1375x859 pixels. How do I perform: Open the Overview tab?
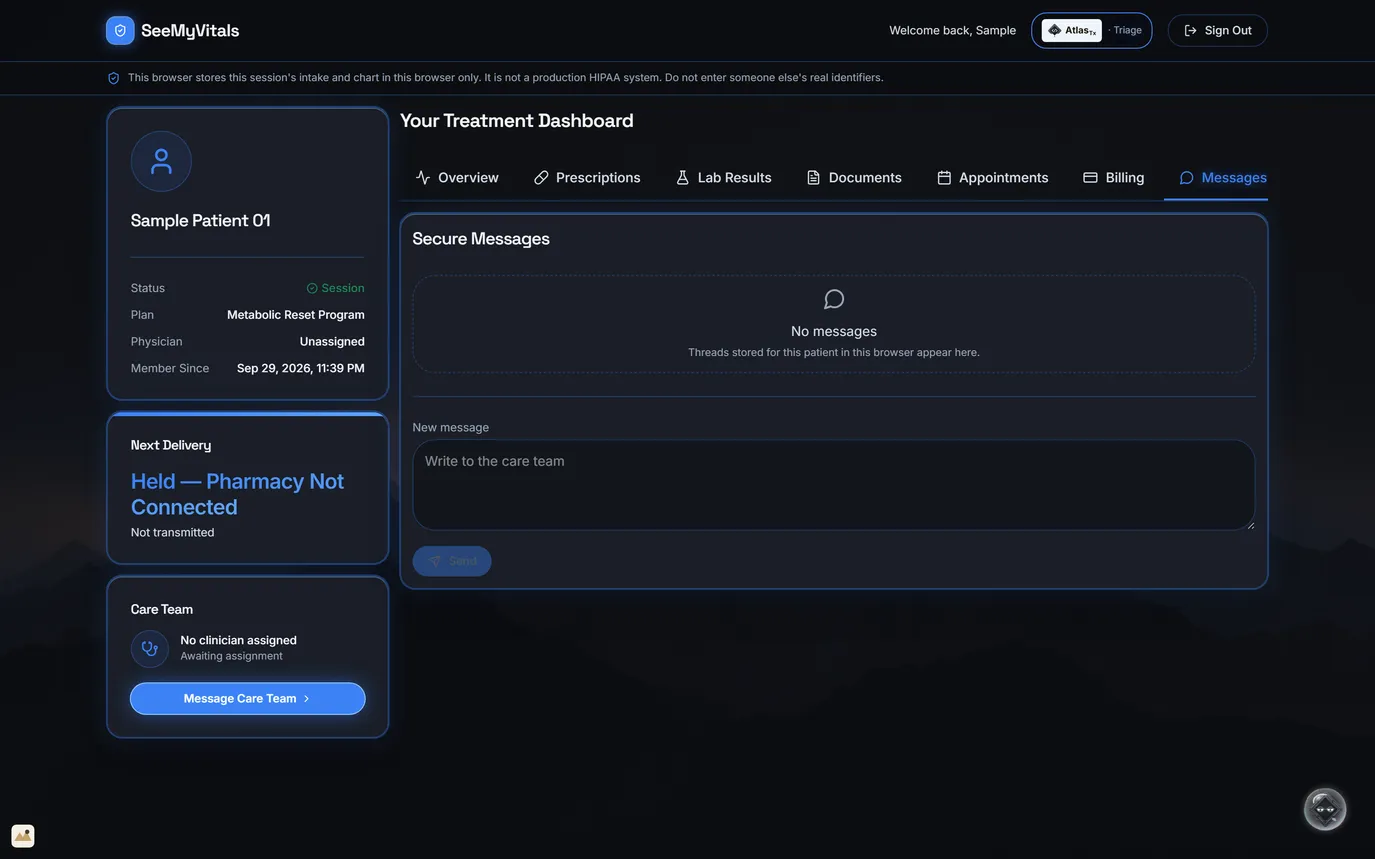(x=457, y=178)
